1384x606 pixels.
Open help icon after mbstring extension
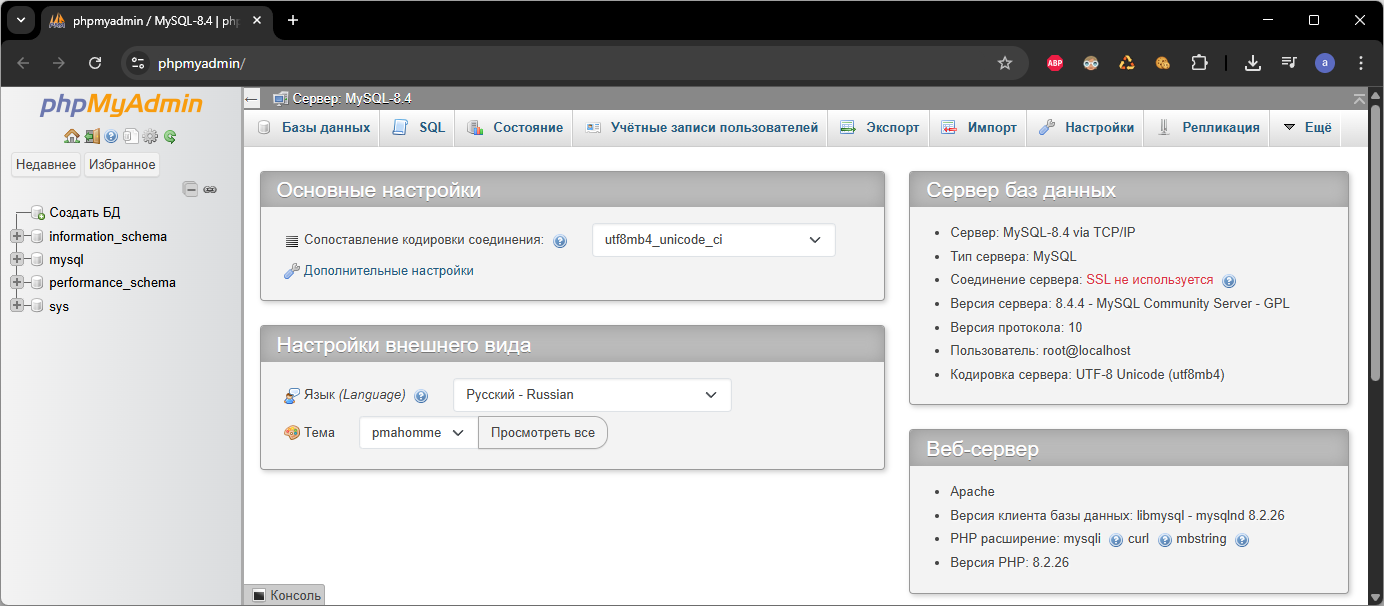(x=1242, y=540)
